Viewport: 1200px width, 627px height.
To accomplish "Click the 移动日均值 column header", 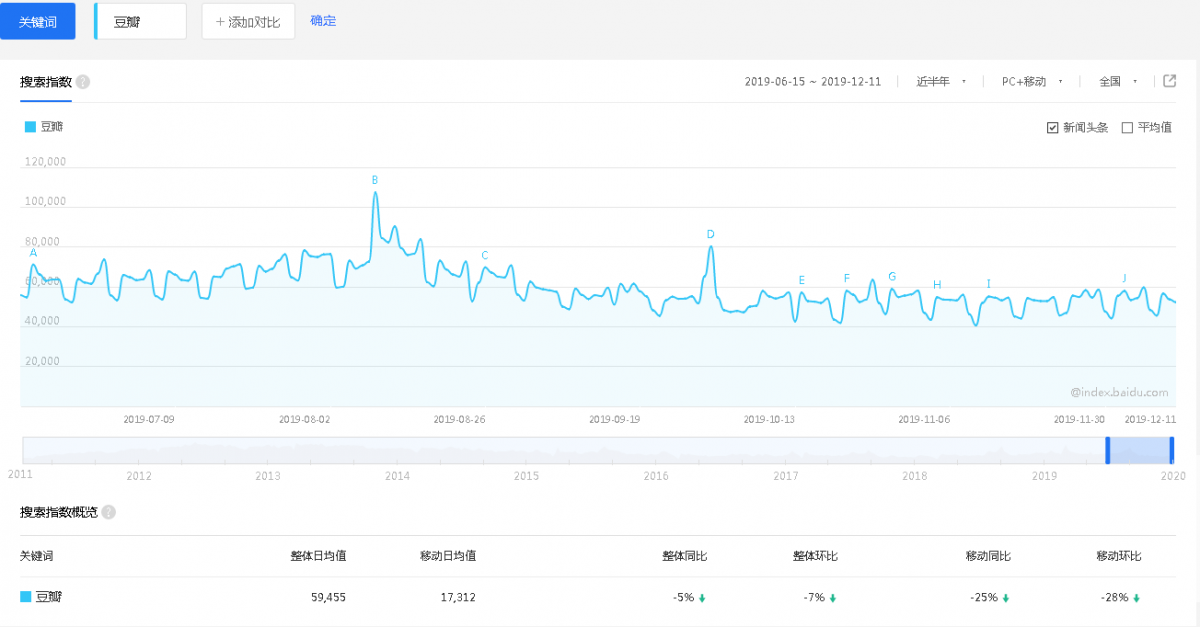I will pos(448,556).
